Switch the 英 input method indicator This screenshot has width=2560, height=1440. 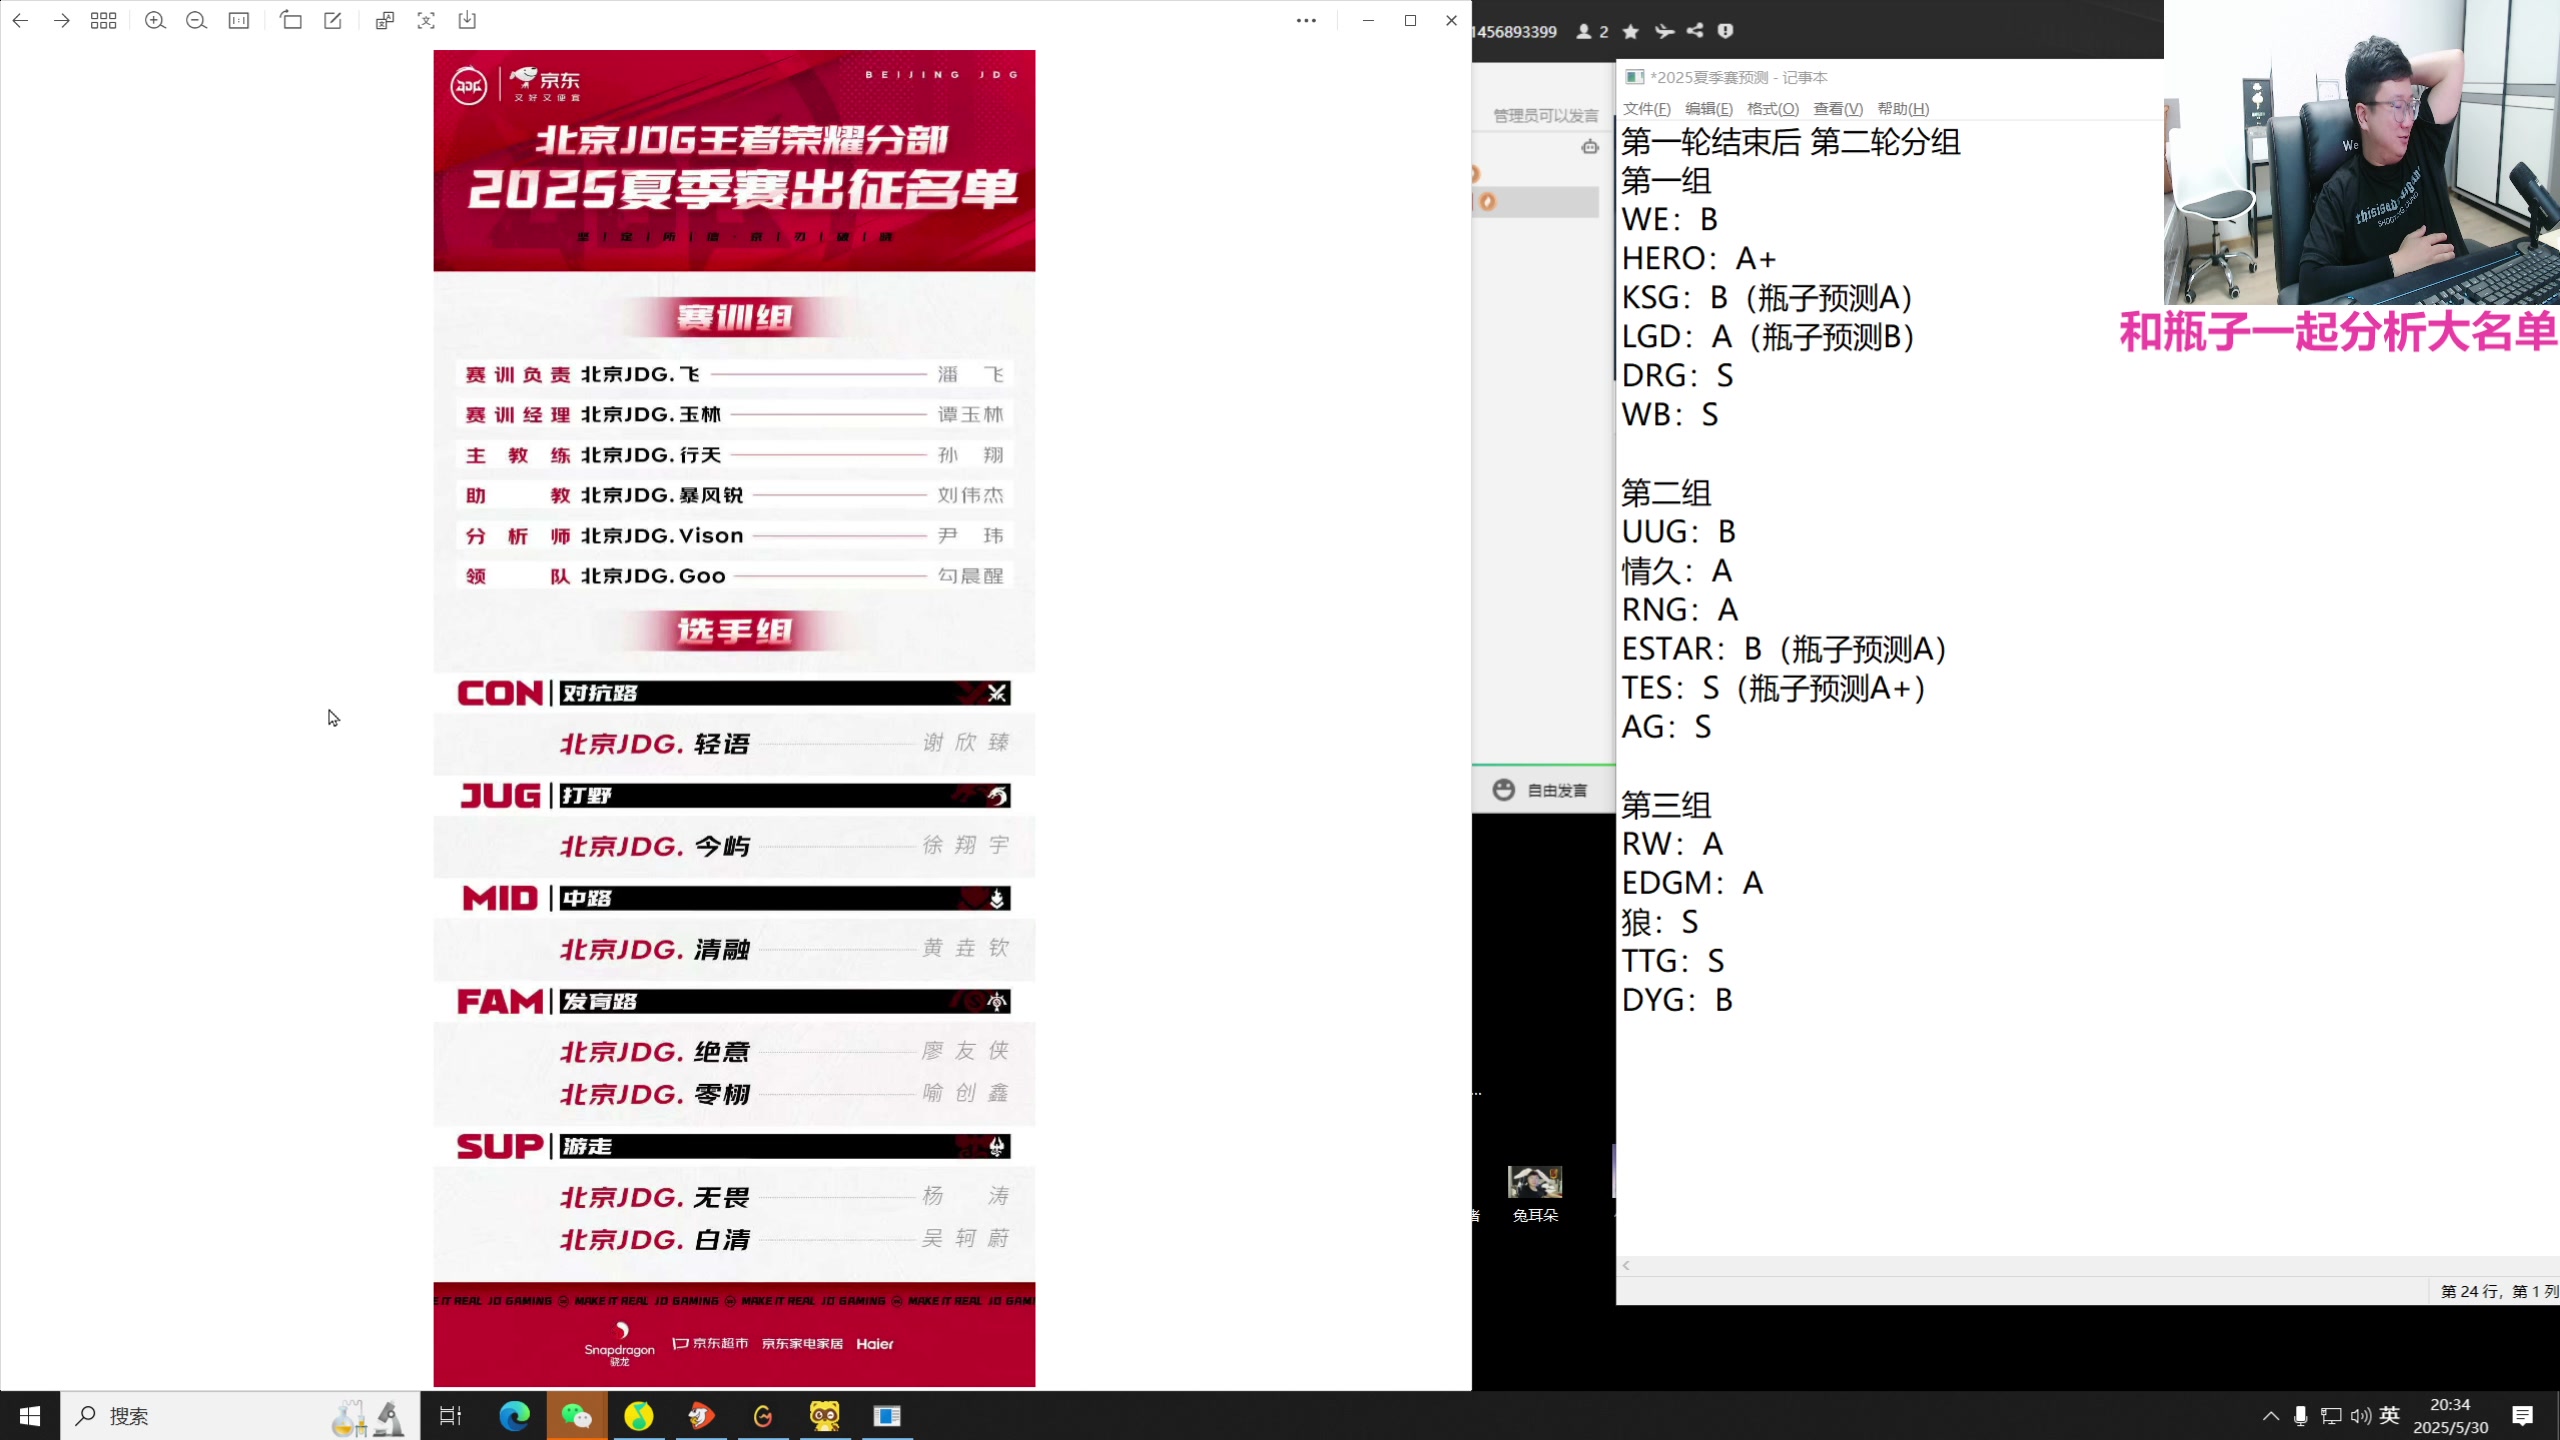coord(2390,1415)
